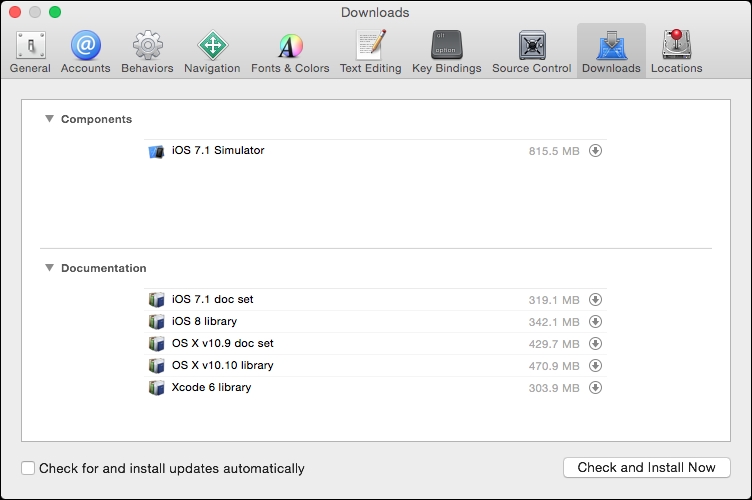The height and width of the screenshot is (500, 752).
Task: Click the Downloads window title
Action: click(x=375, y=12)
